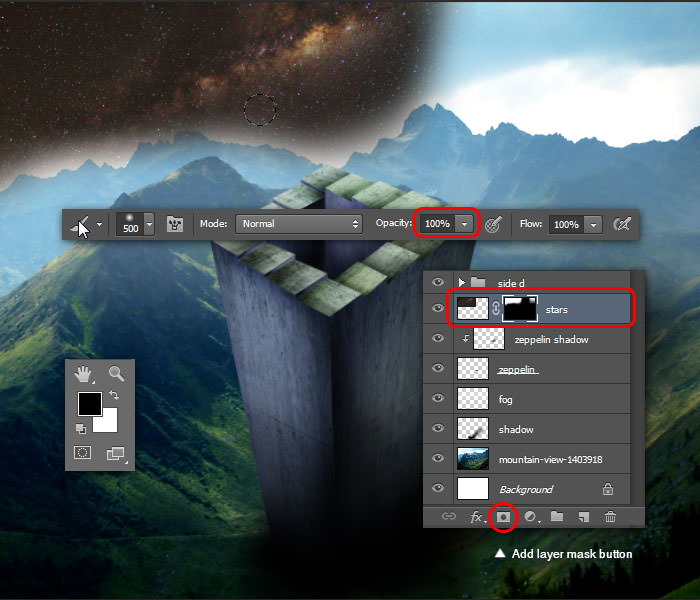
Task: Hide the stars layer
Action: pos(438,308)
